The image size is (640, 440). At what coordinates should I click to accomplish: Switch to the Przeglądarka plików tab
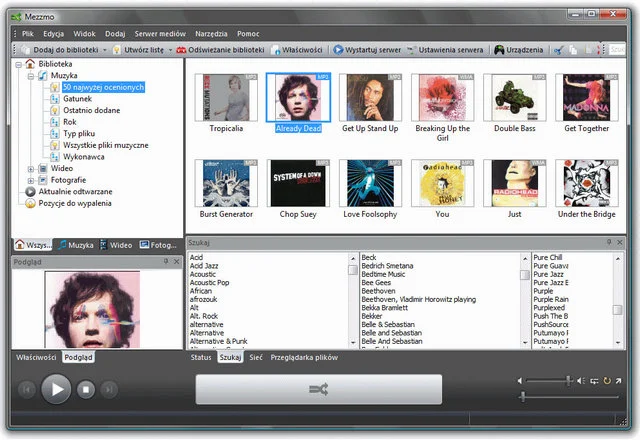(305, 357)
